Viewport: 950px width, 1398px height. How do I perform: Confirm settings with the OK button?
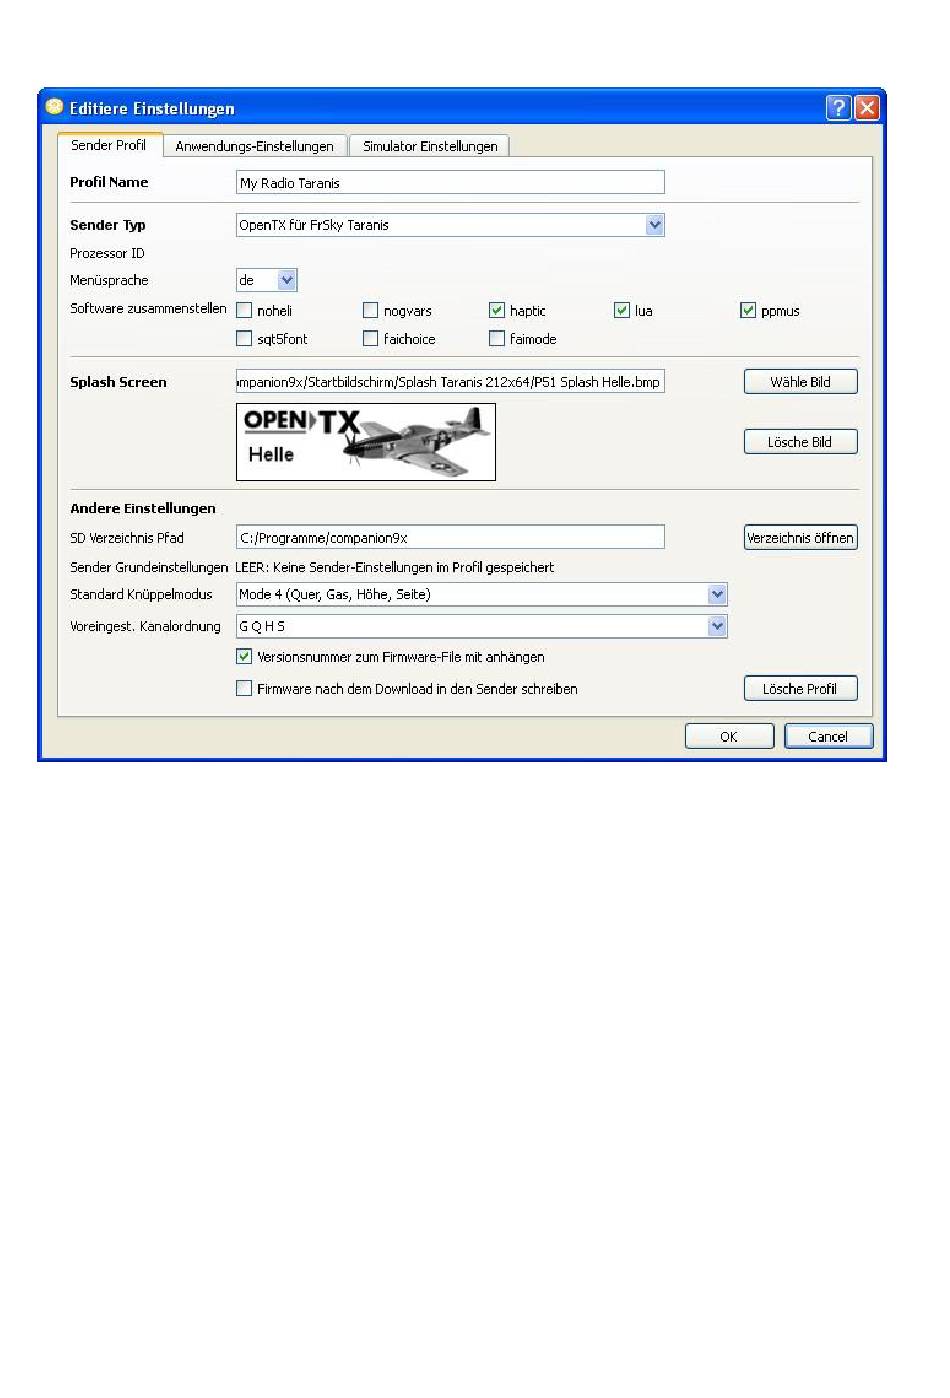[x=729, y=737]
